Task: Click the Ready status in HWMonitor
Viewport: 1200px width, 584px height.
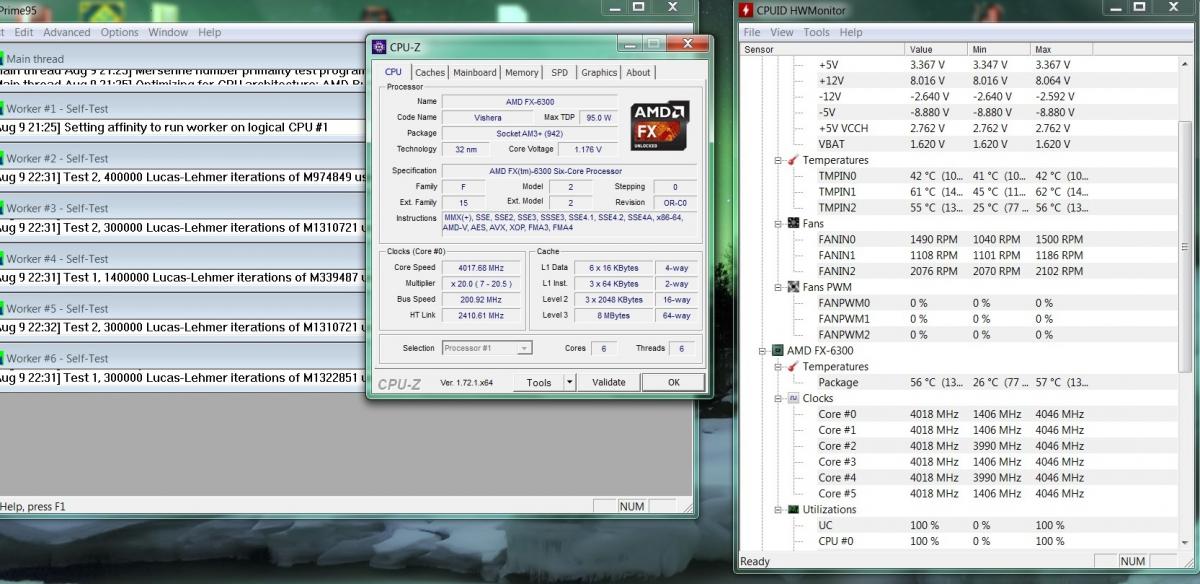Action: click(x=756, y=562)
